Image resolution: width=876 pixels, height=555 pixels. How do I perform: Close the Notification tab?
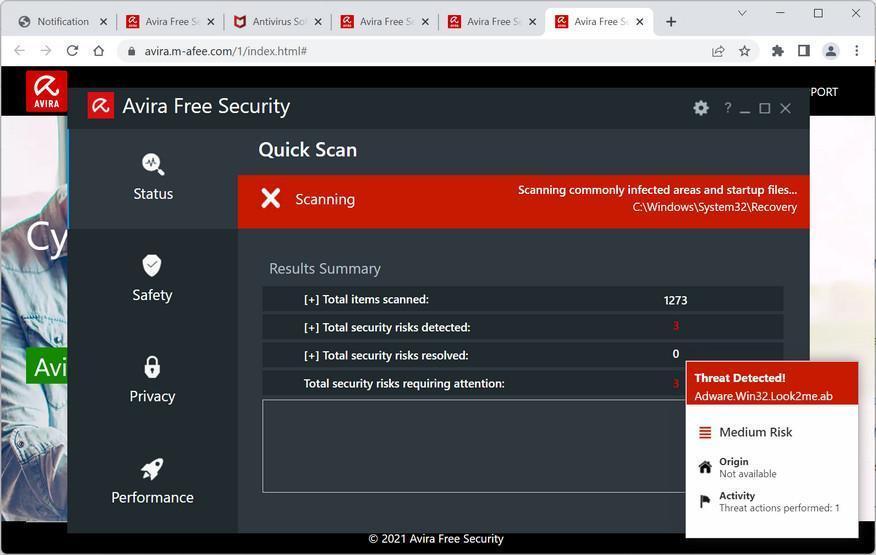pos(103,22)
